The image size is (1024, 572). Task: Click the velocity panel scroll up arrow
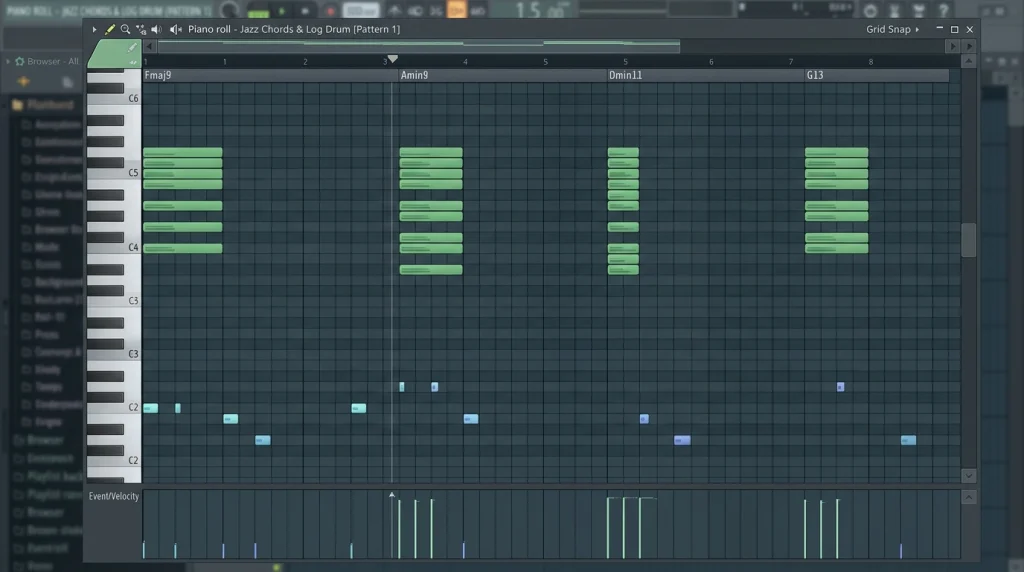pos(968,498)
